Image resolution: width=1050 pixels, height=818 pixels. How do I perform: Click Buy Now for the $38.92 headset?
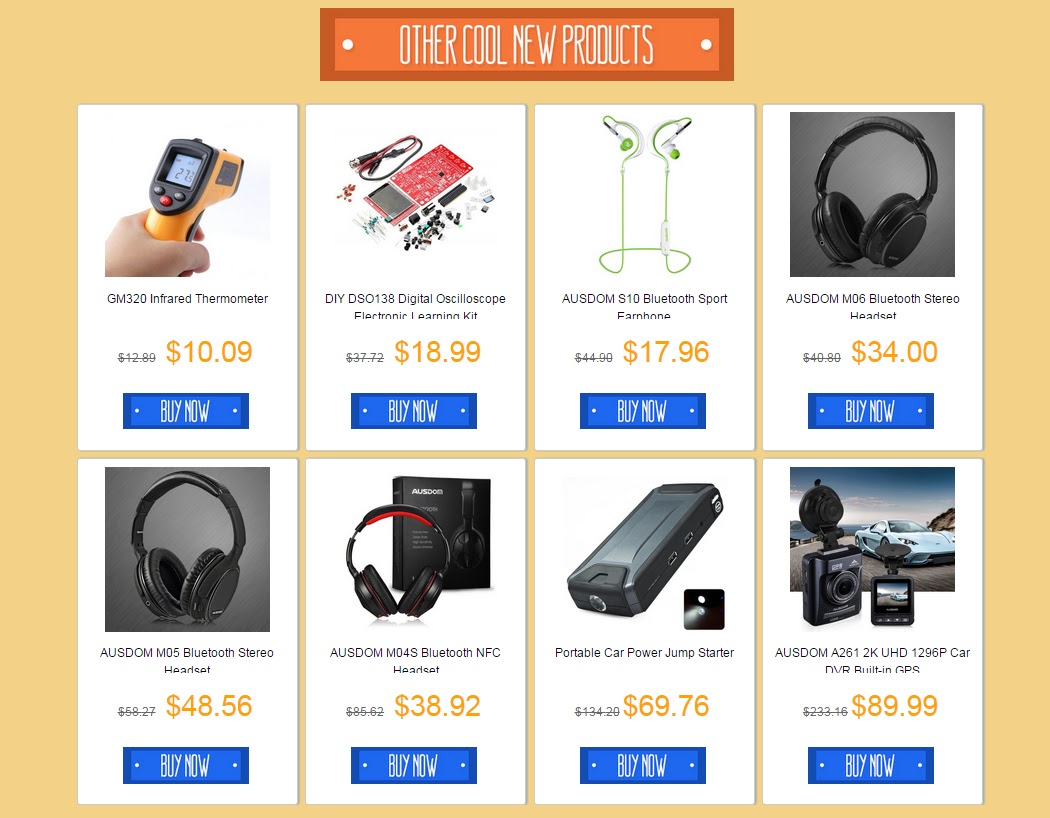(x=414, y=765)
